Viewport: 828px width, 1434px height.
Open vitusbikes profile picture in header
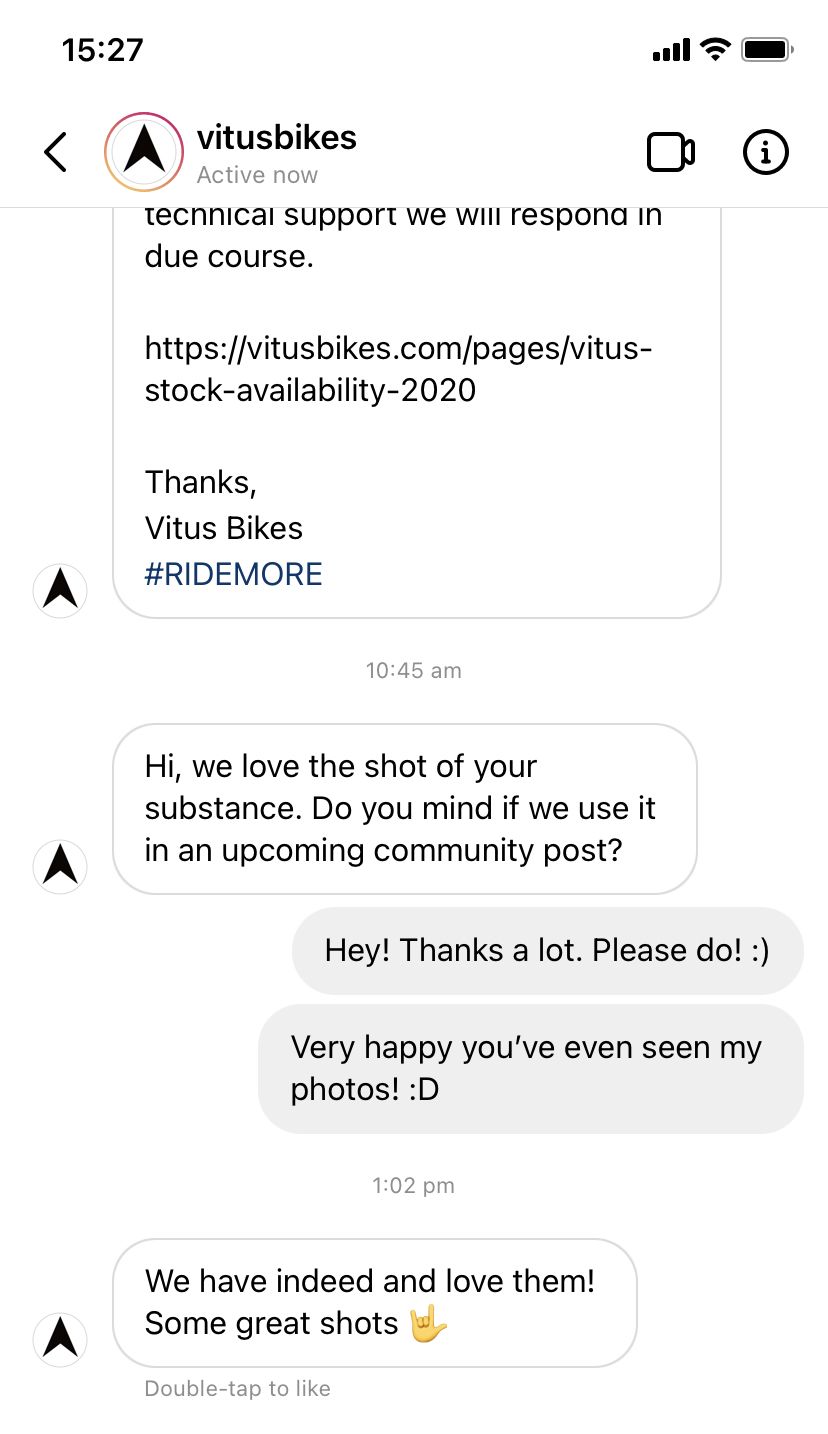click(x=144, y=152)
